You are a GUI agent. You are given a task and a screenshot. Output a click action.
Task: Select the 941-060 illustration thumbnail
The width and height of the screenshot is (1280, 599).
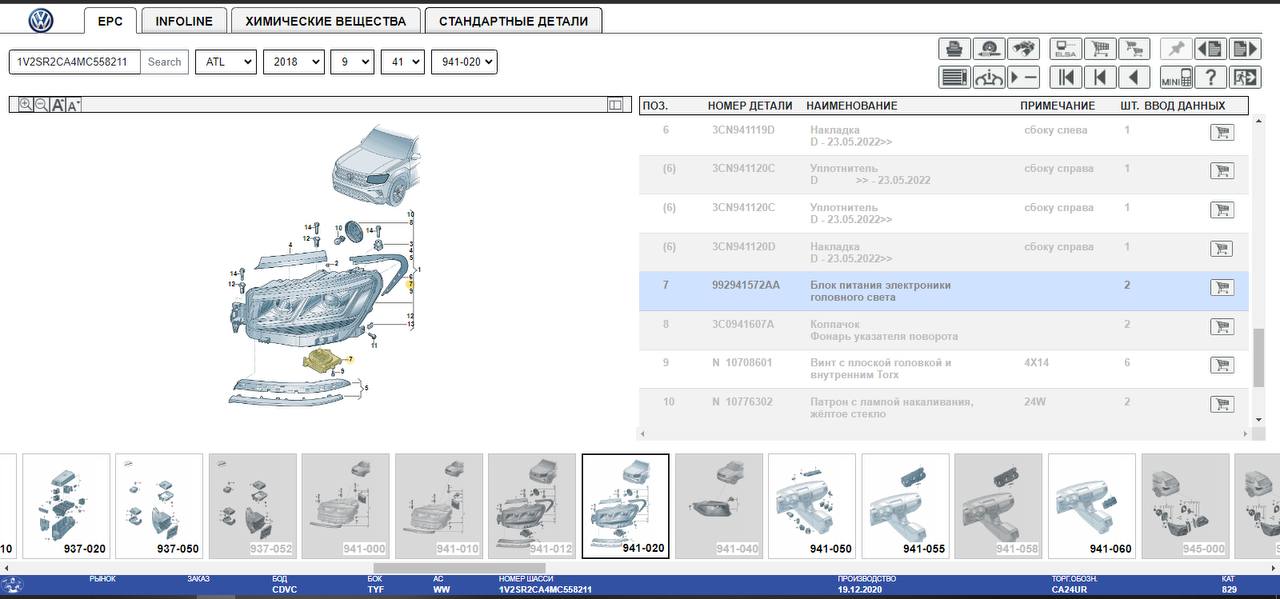(1092, 506)
